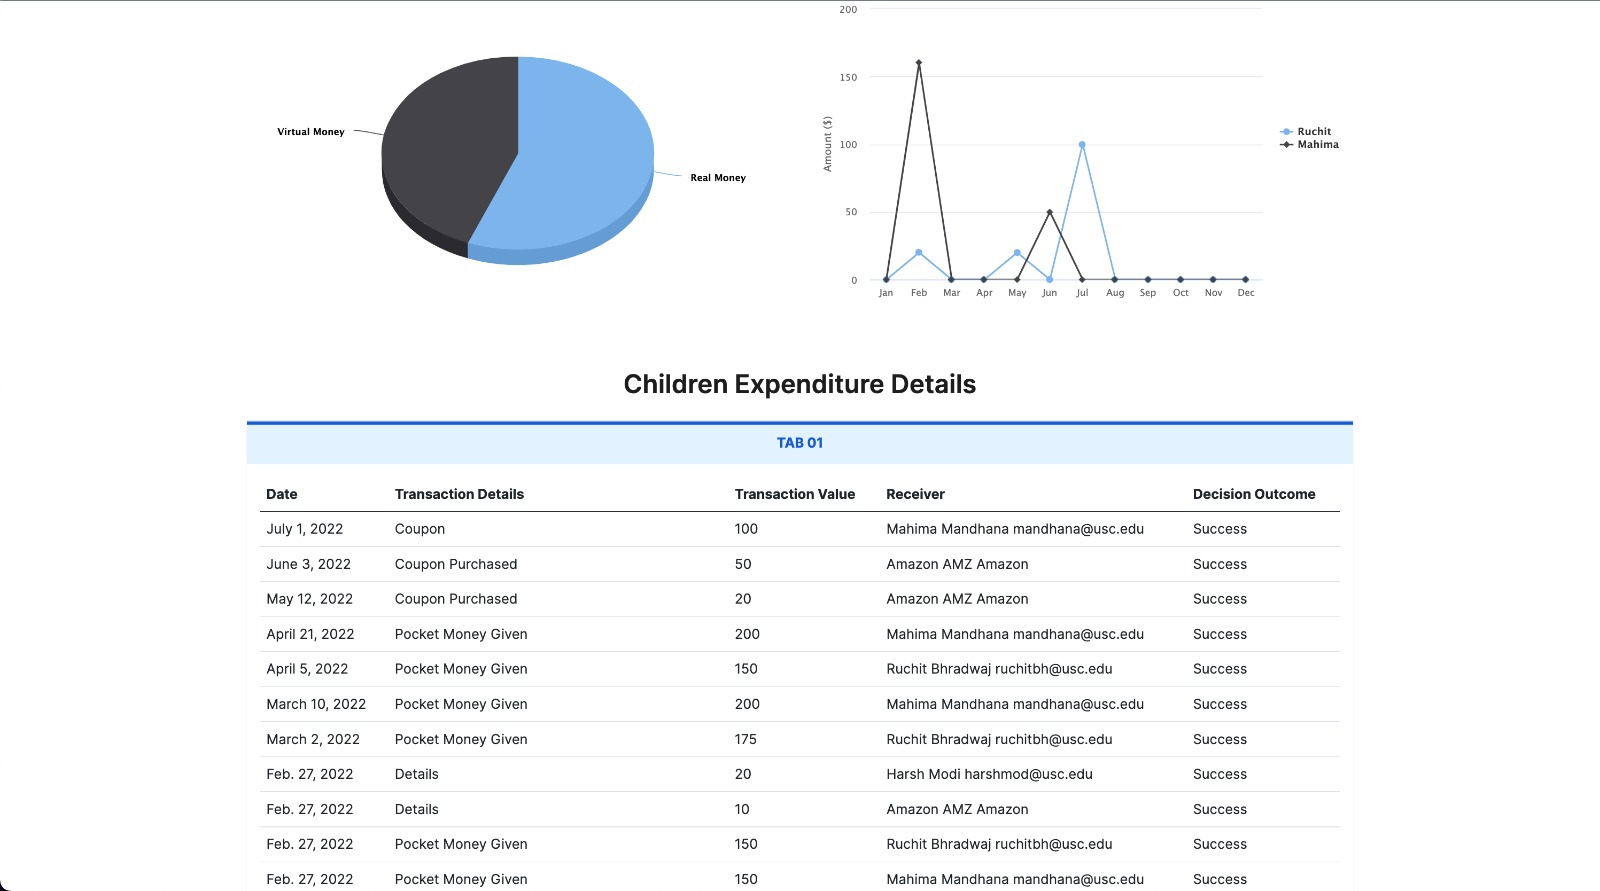The width and height of the screenshot is (1600, 891).
Task: Click Success outcome in Harsh Modi row
Action: pyautogui.click(x=1220, y=774)
